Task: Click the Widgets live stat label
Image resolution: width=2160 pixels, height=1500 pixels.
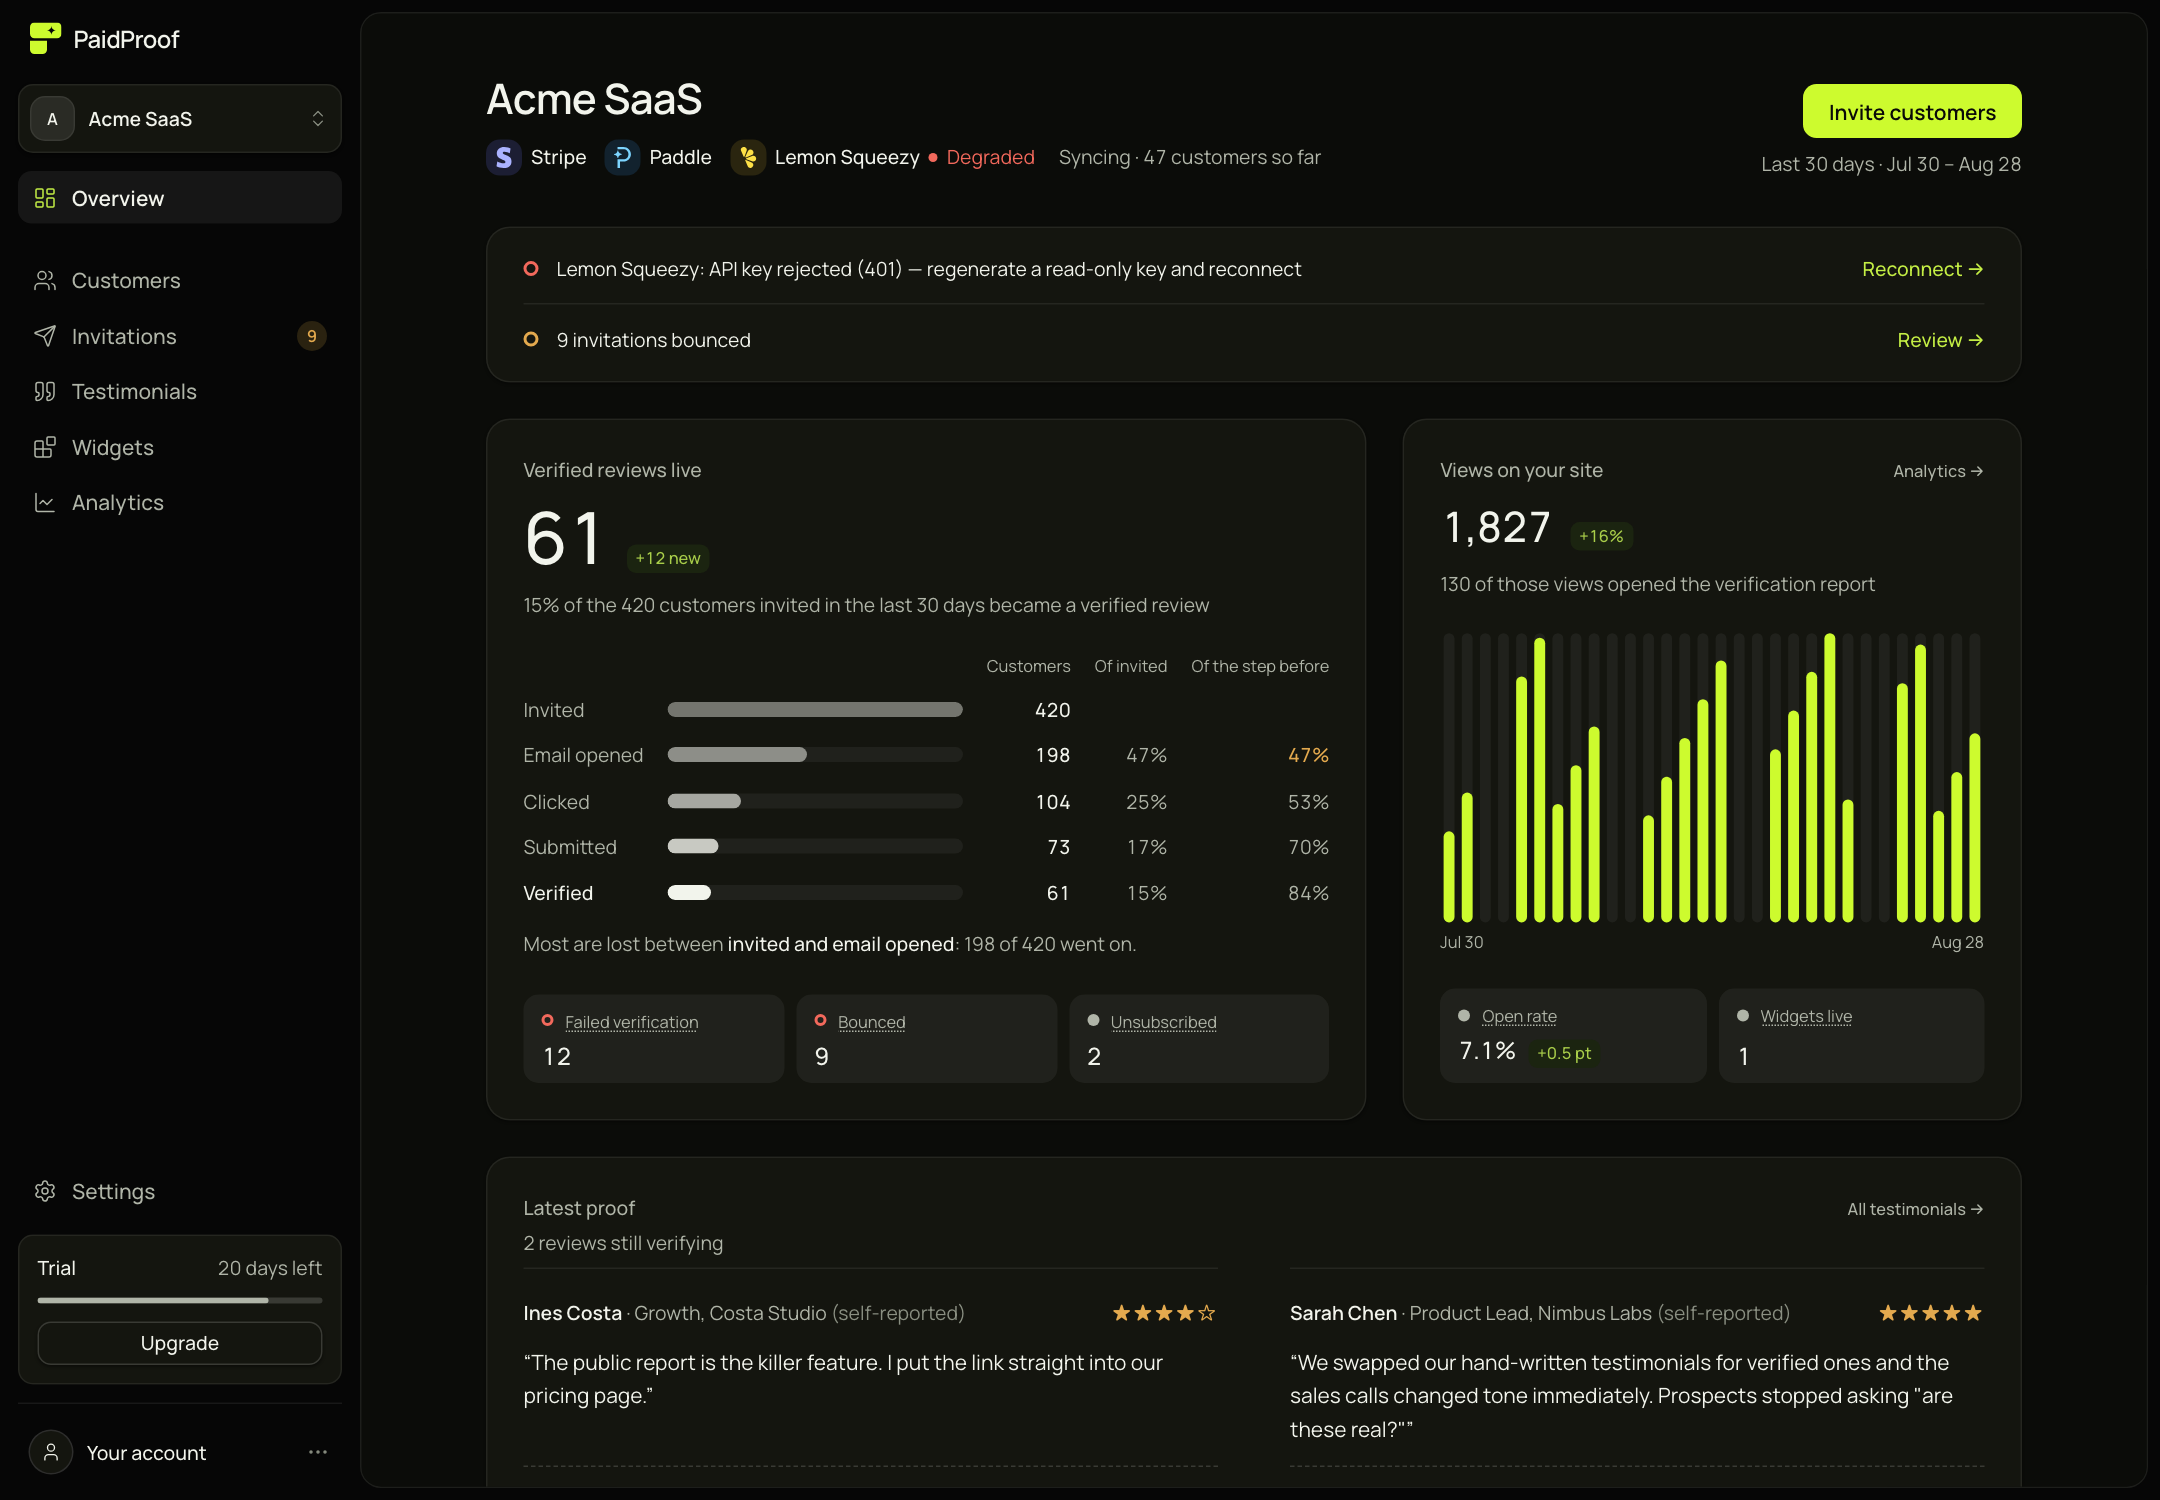Action: [1806, 1016]
